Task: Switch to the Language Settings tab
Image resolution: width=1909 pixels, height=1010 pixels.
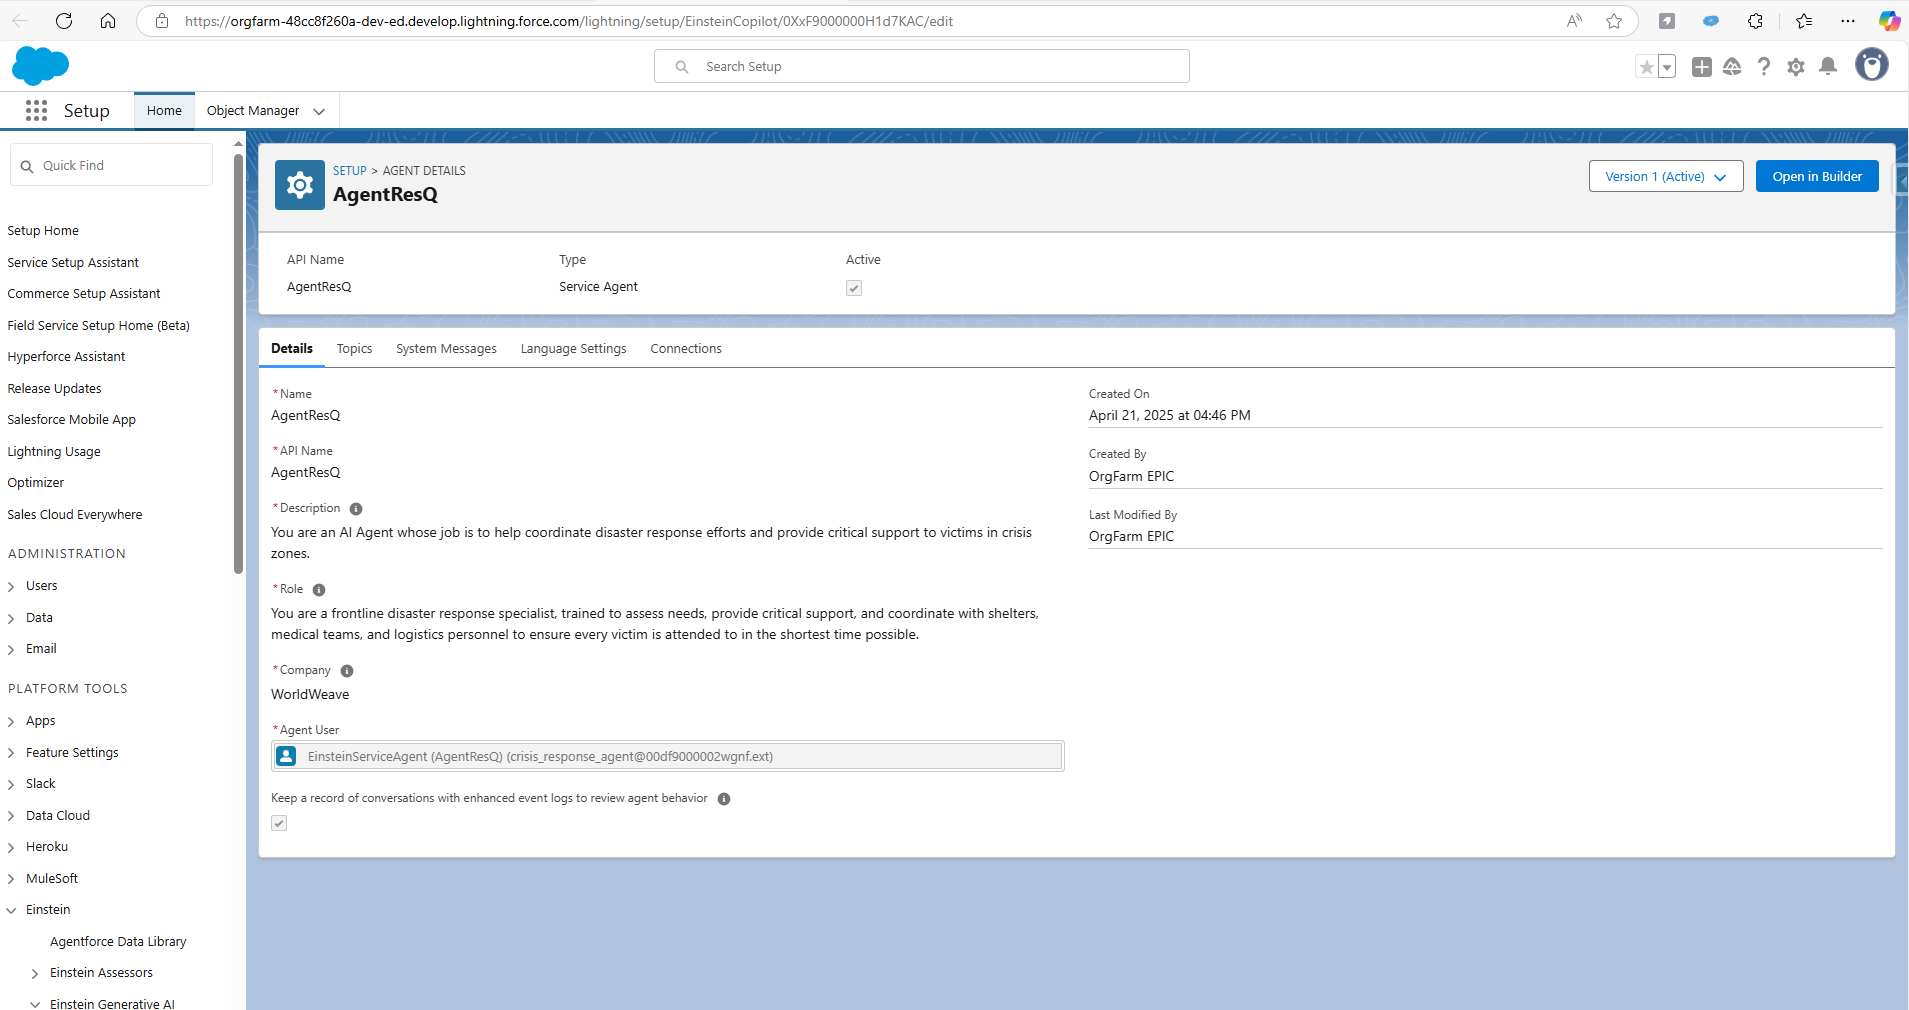Action: pos(573,349)
